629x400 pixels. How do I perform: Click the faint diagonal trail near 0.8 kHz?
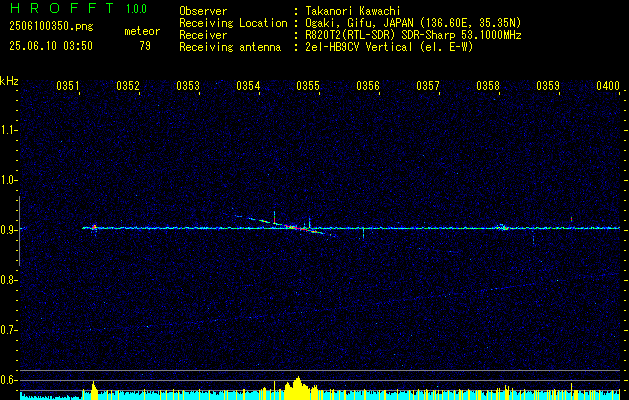tap(511, 286)
